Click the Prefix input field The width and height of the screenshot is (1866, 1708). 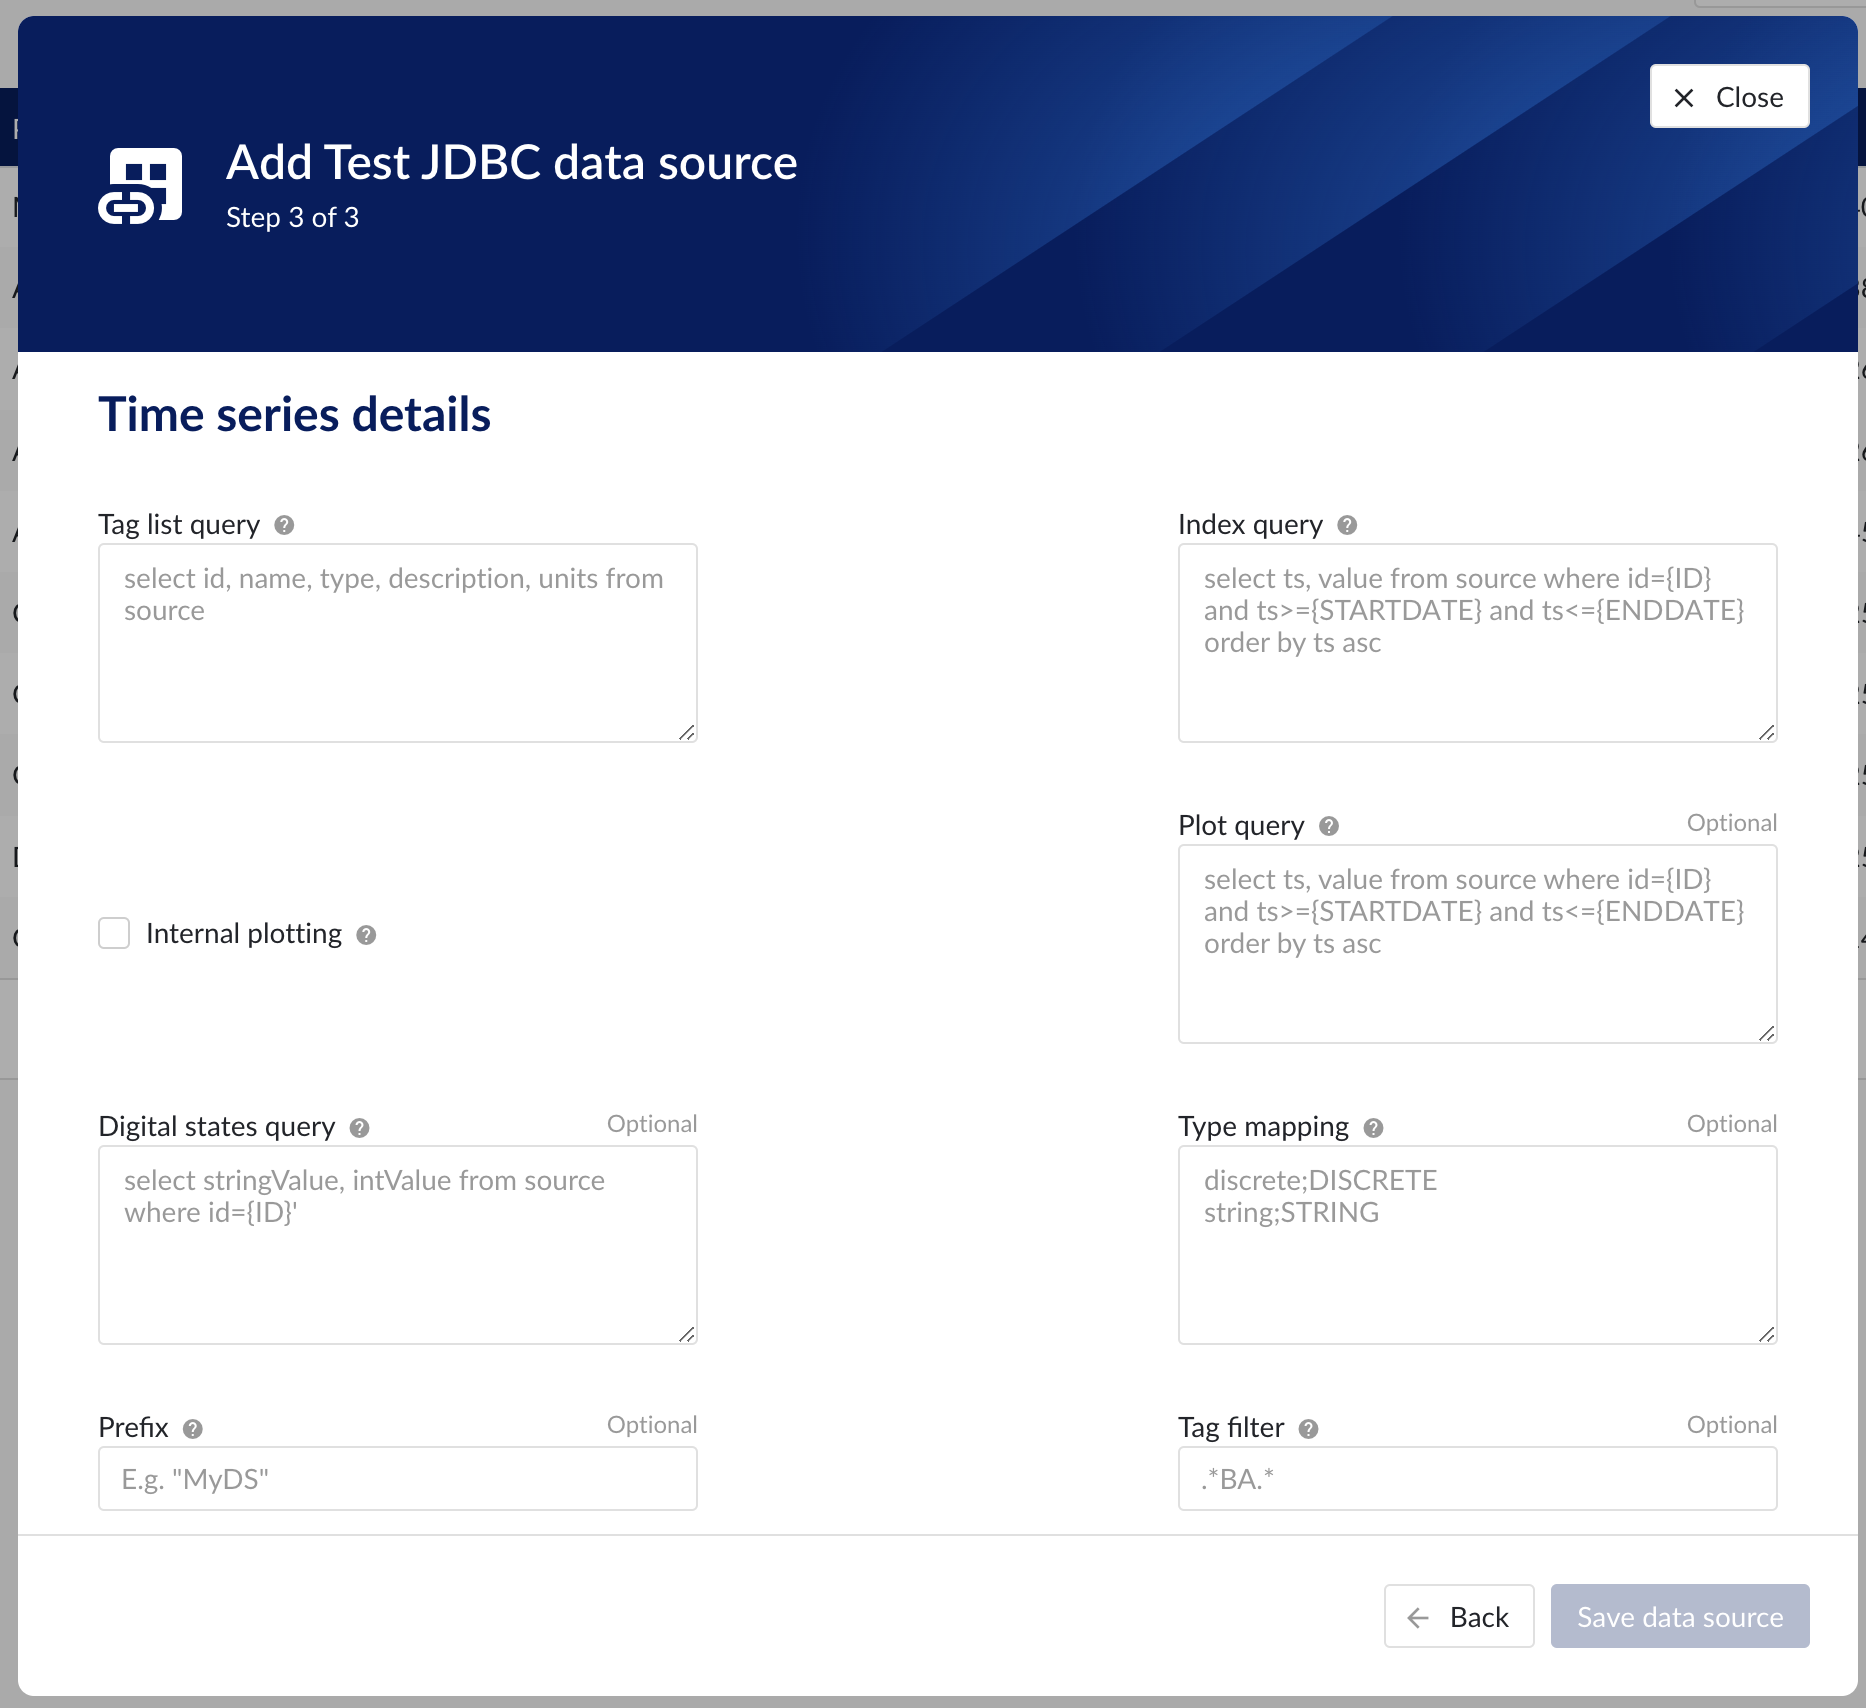[x=397, y=1478]
